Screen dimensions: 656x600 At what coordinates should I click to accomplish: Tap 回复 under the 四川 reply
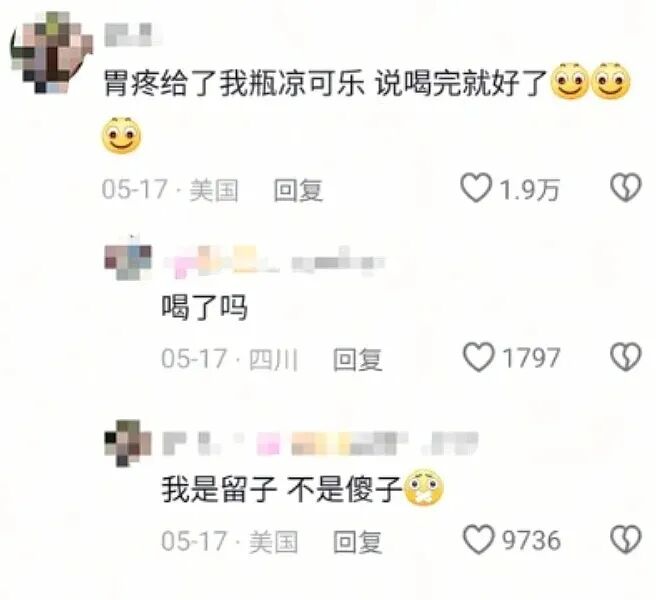point(358,359)
